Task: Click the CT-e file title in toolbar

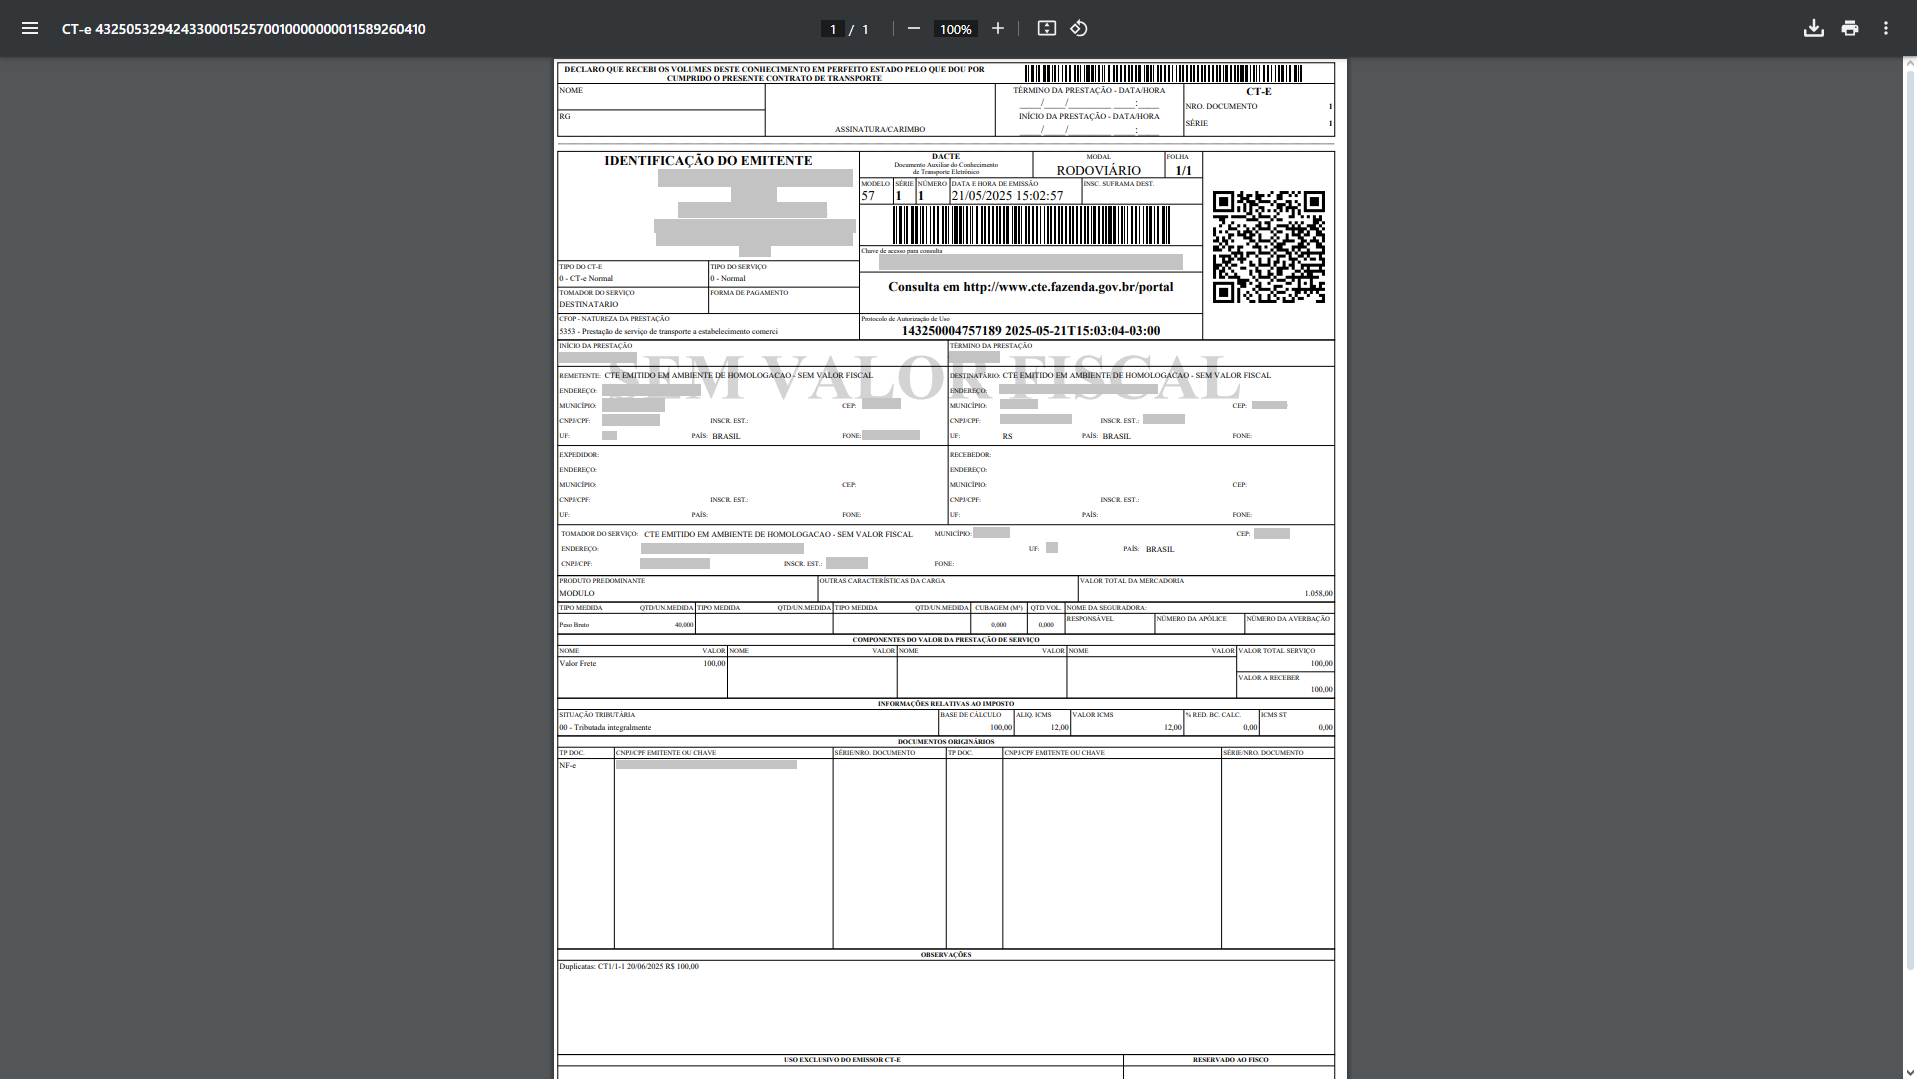Action: [x=243, y=29]
